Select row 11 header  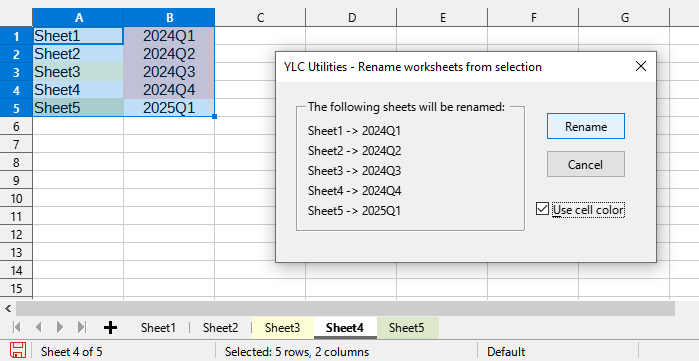pyautogui.click(x=16, y=217)
